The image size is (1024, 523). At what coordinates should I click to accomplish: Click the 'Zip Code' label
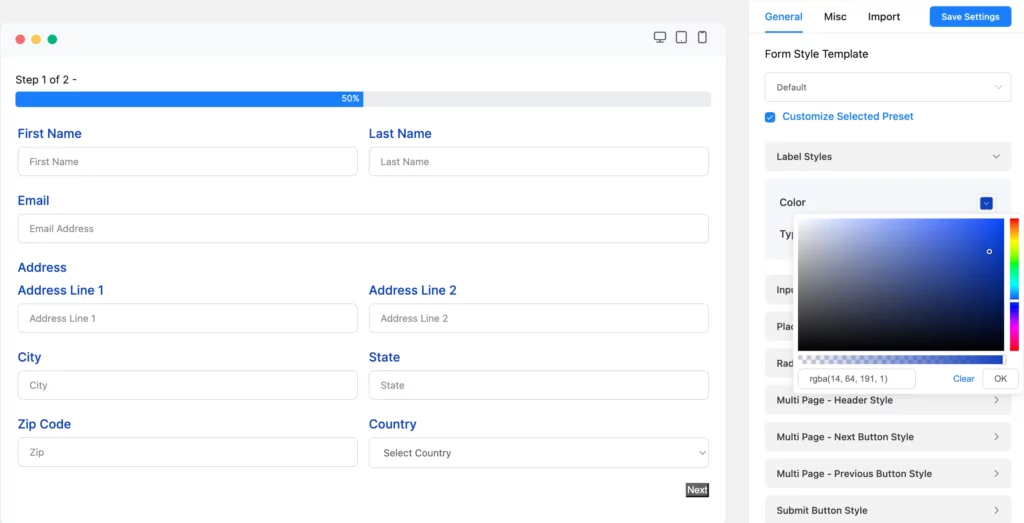pos(44,424)
